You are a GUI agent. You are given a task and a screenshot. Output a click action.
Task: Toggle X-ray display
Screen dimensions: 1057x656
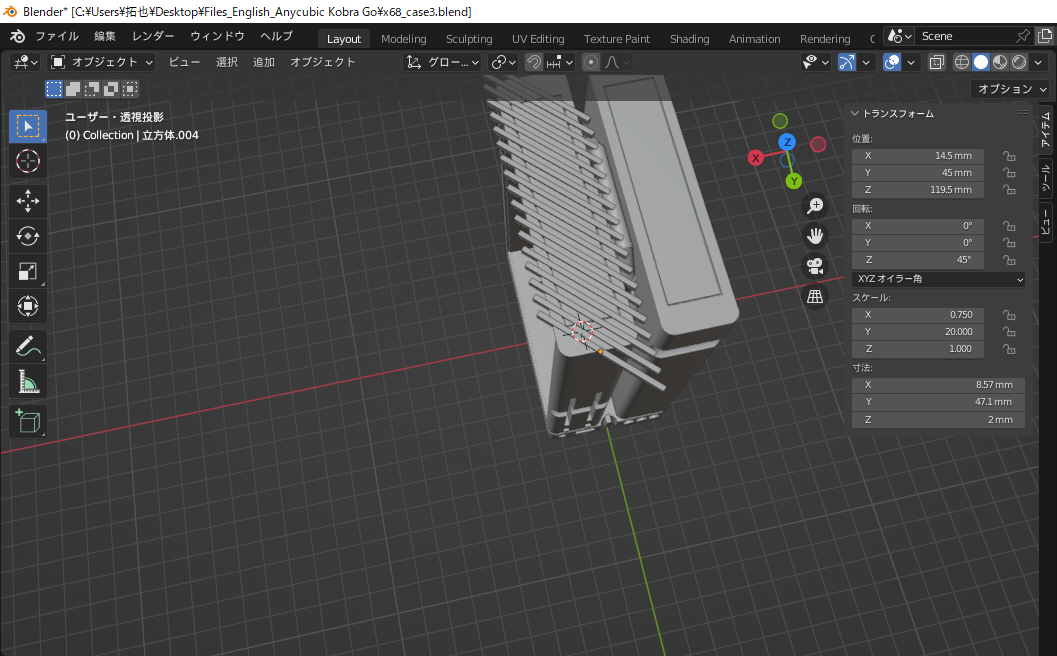click(x=936, y=62)
